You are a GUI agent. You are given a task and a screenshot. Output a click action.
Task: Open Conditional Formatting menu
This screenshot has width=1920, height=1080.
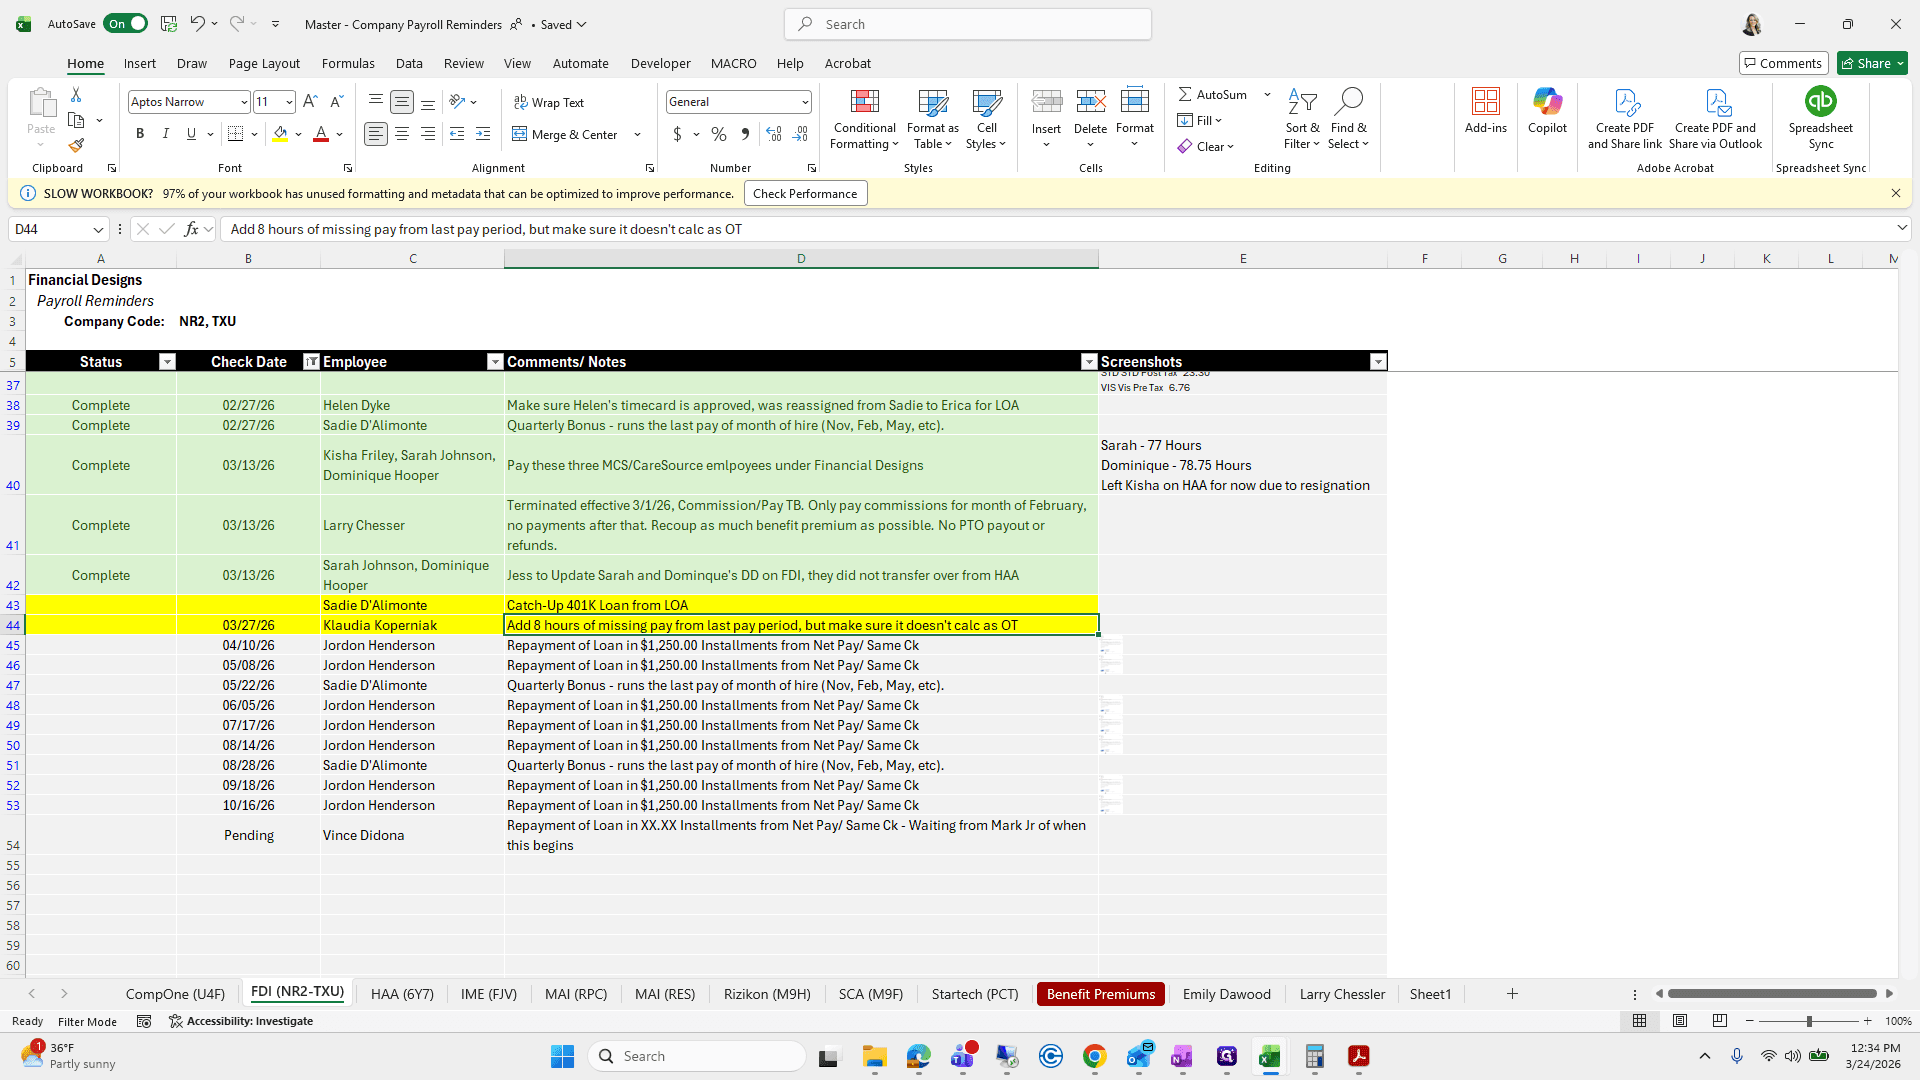pyautogui.click(x=864, y=120)
